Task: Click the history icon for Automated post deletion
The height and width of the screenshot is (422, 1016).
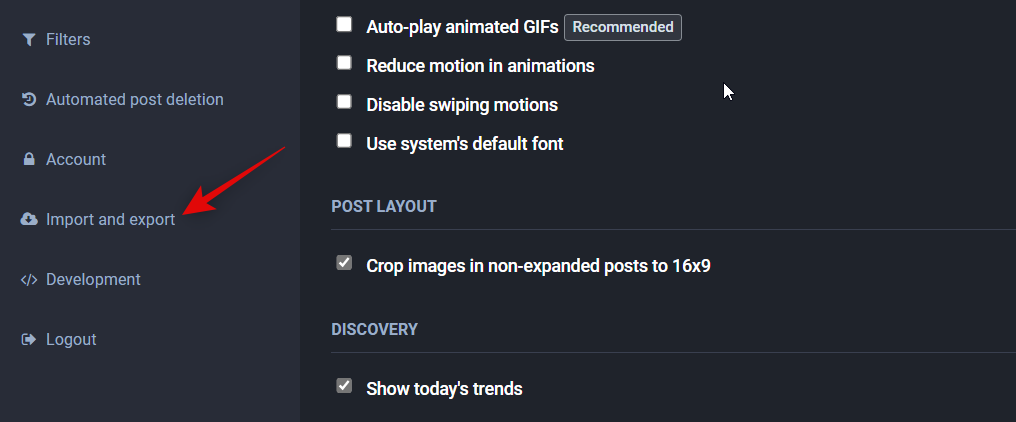Action: coord(28,100)
